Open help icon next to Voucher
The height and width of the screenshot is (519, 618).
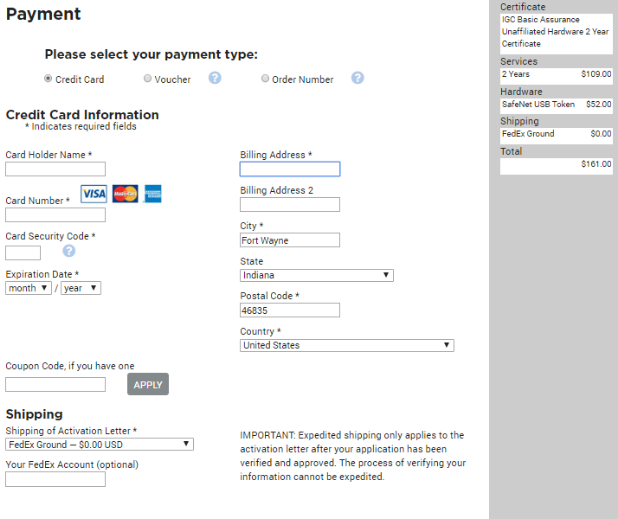coord(215,78)
